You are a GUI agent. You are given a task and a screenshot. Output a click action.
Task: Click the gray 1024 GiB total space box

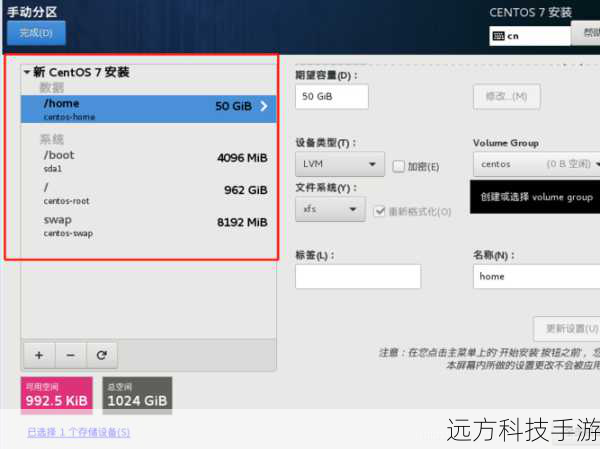[x=137, y=395]
